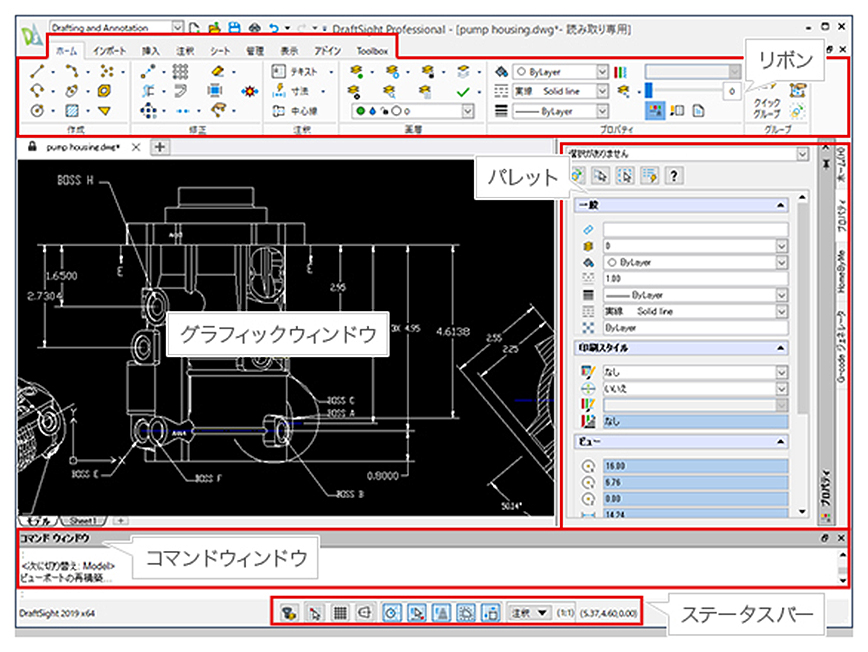Viewport: 868px width, 652px height.
Task: Open the help (?) icon in the palette
Action: tap(674, 175)
